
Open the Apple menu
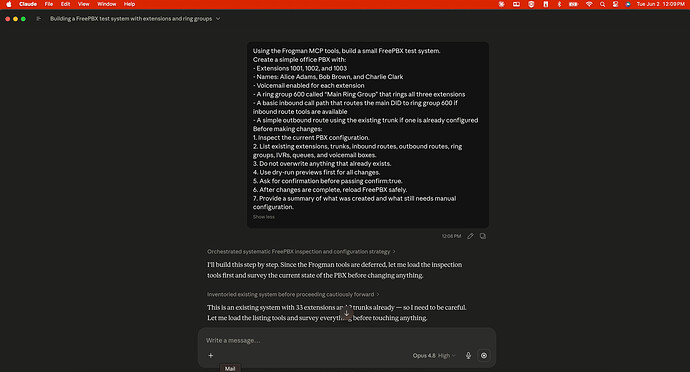[9, 4]
